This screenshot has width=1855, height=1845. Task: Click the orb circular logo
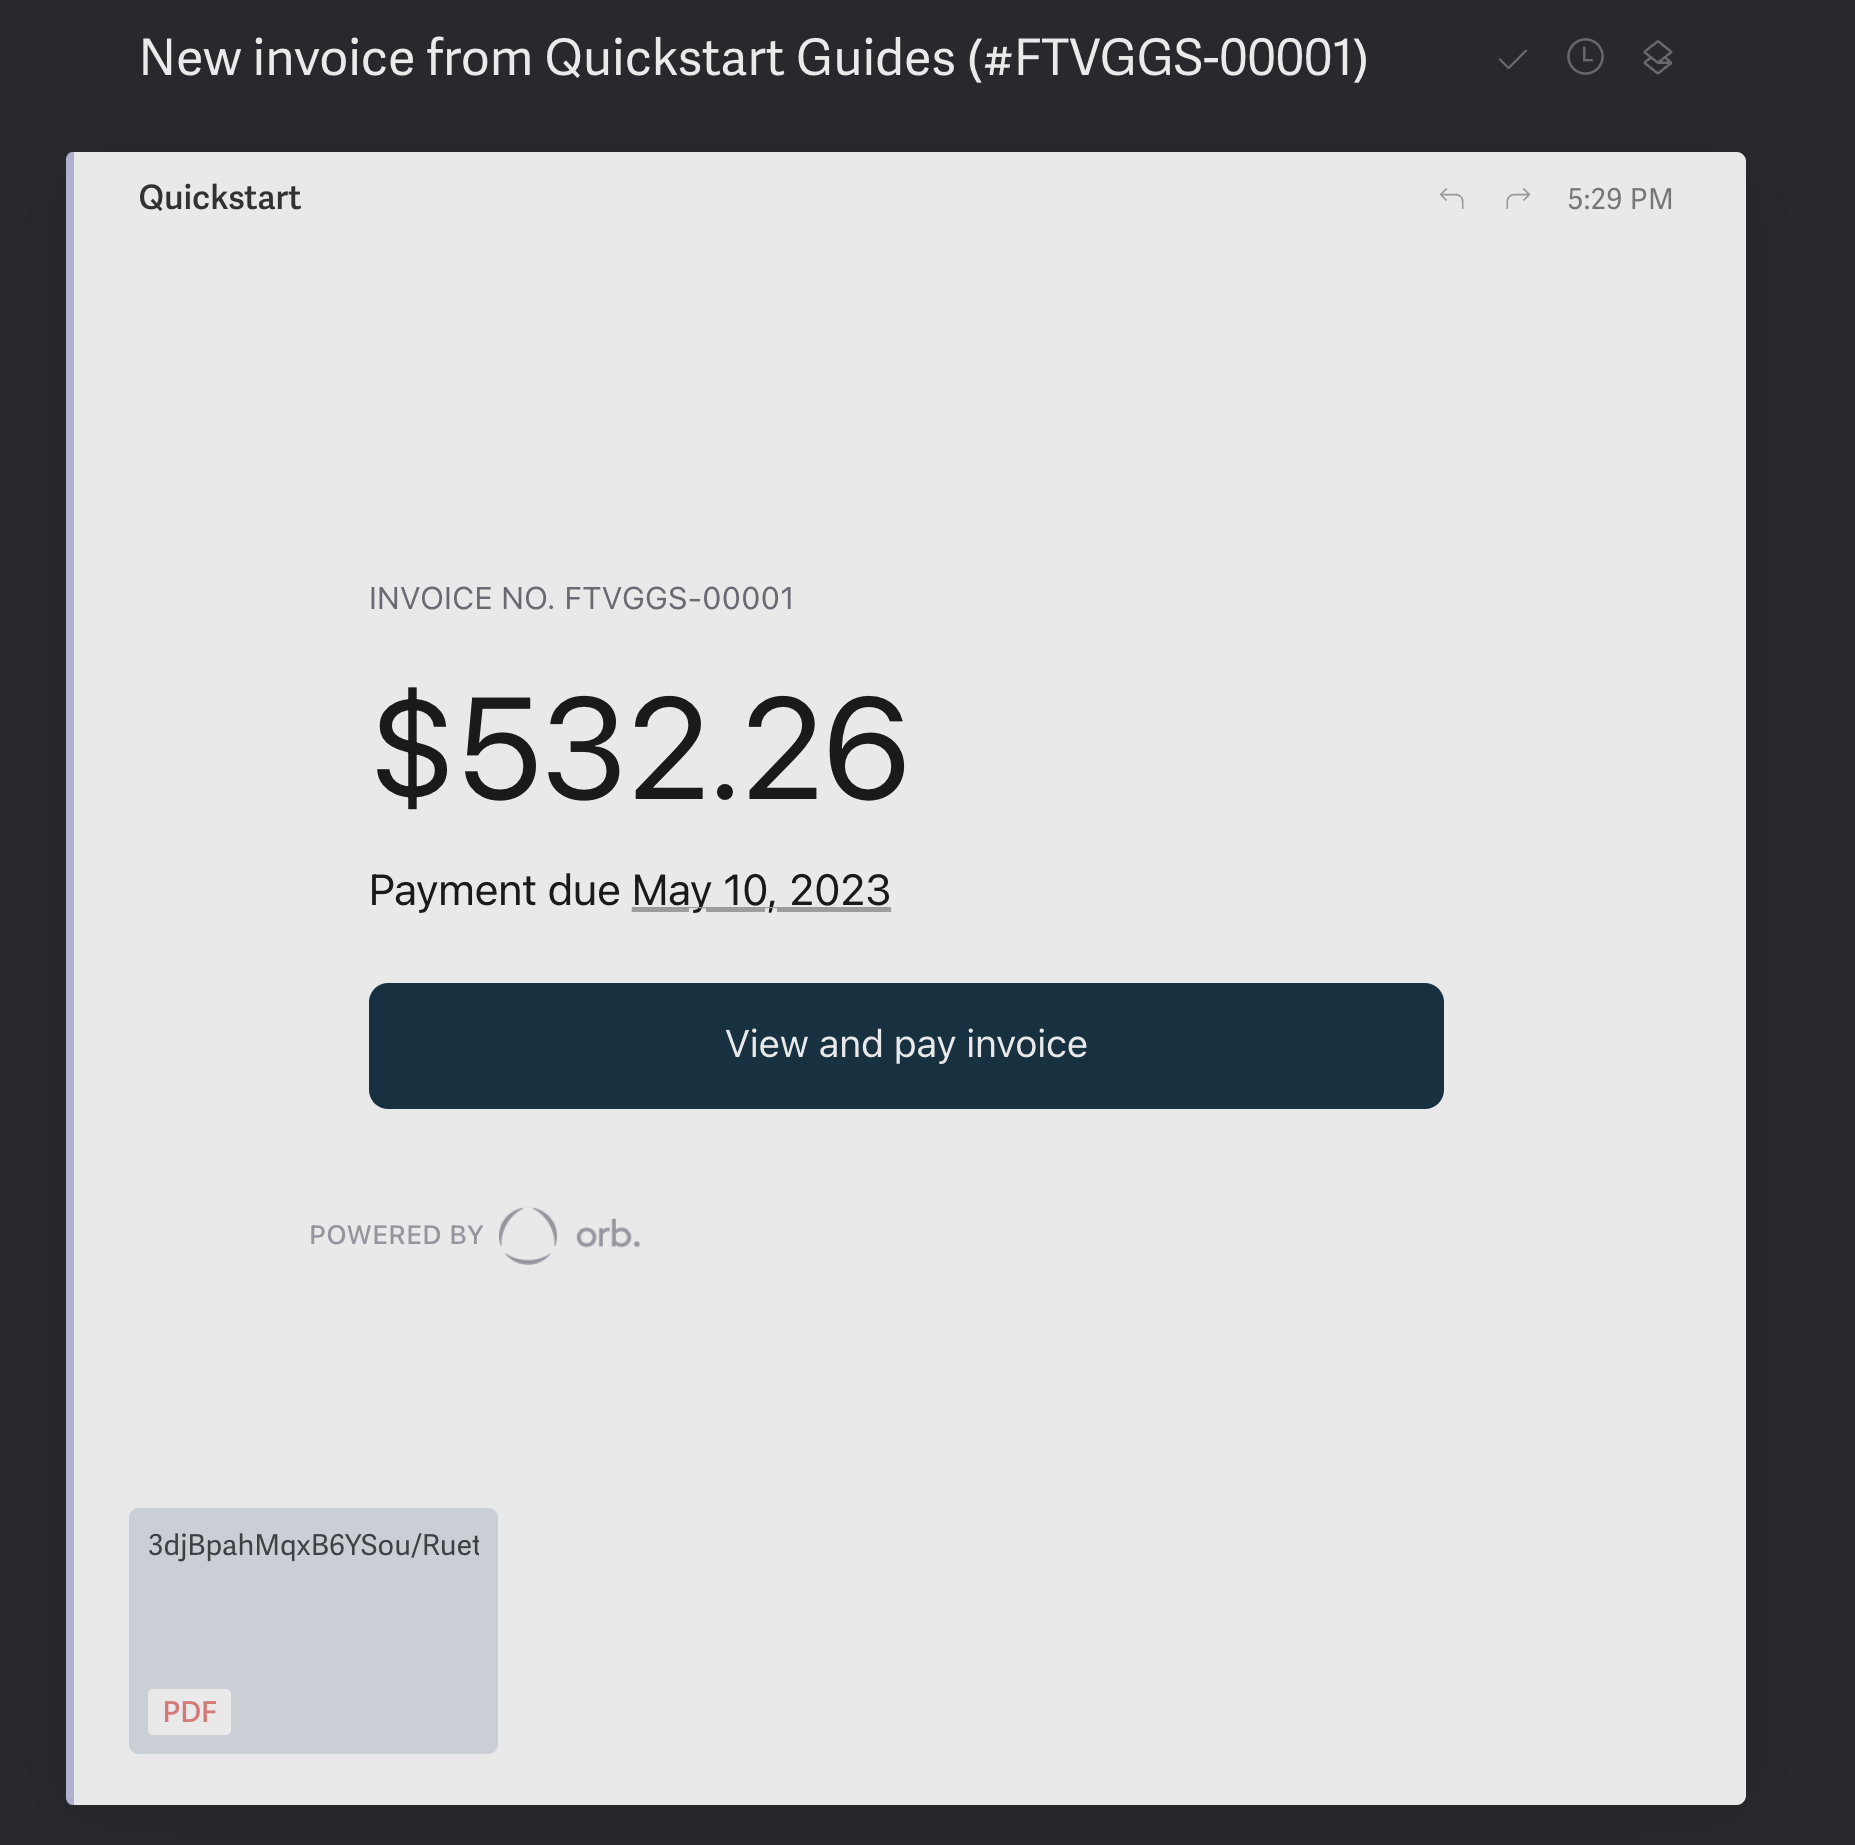[528, 1235]
